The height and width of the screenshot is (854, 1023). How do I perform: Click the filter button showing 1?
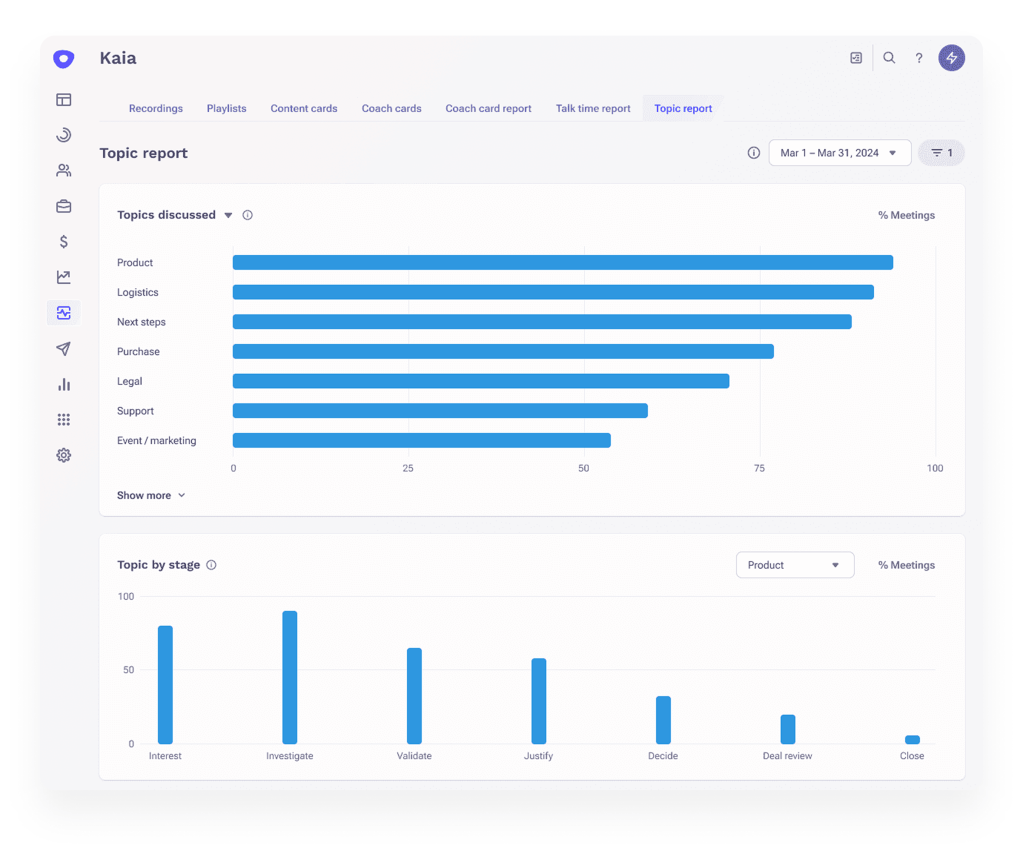tap(941, 153)
